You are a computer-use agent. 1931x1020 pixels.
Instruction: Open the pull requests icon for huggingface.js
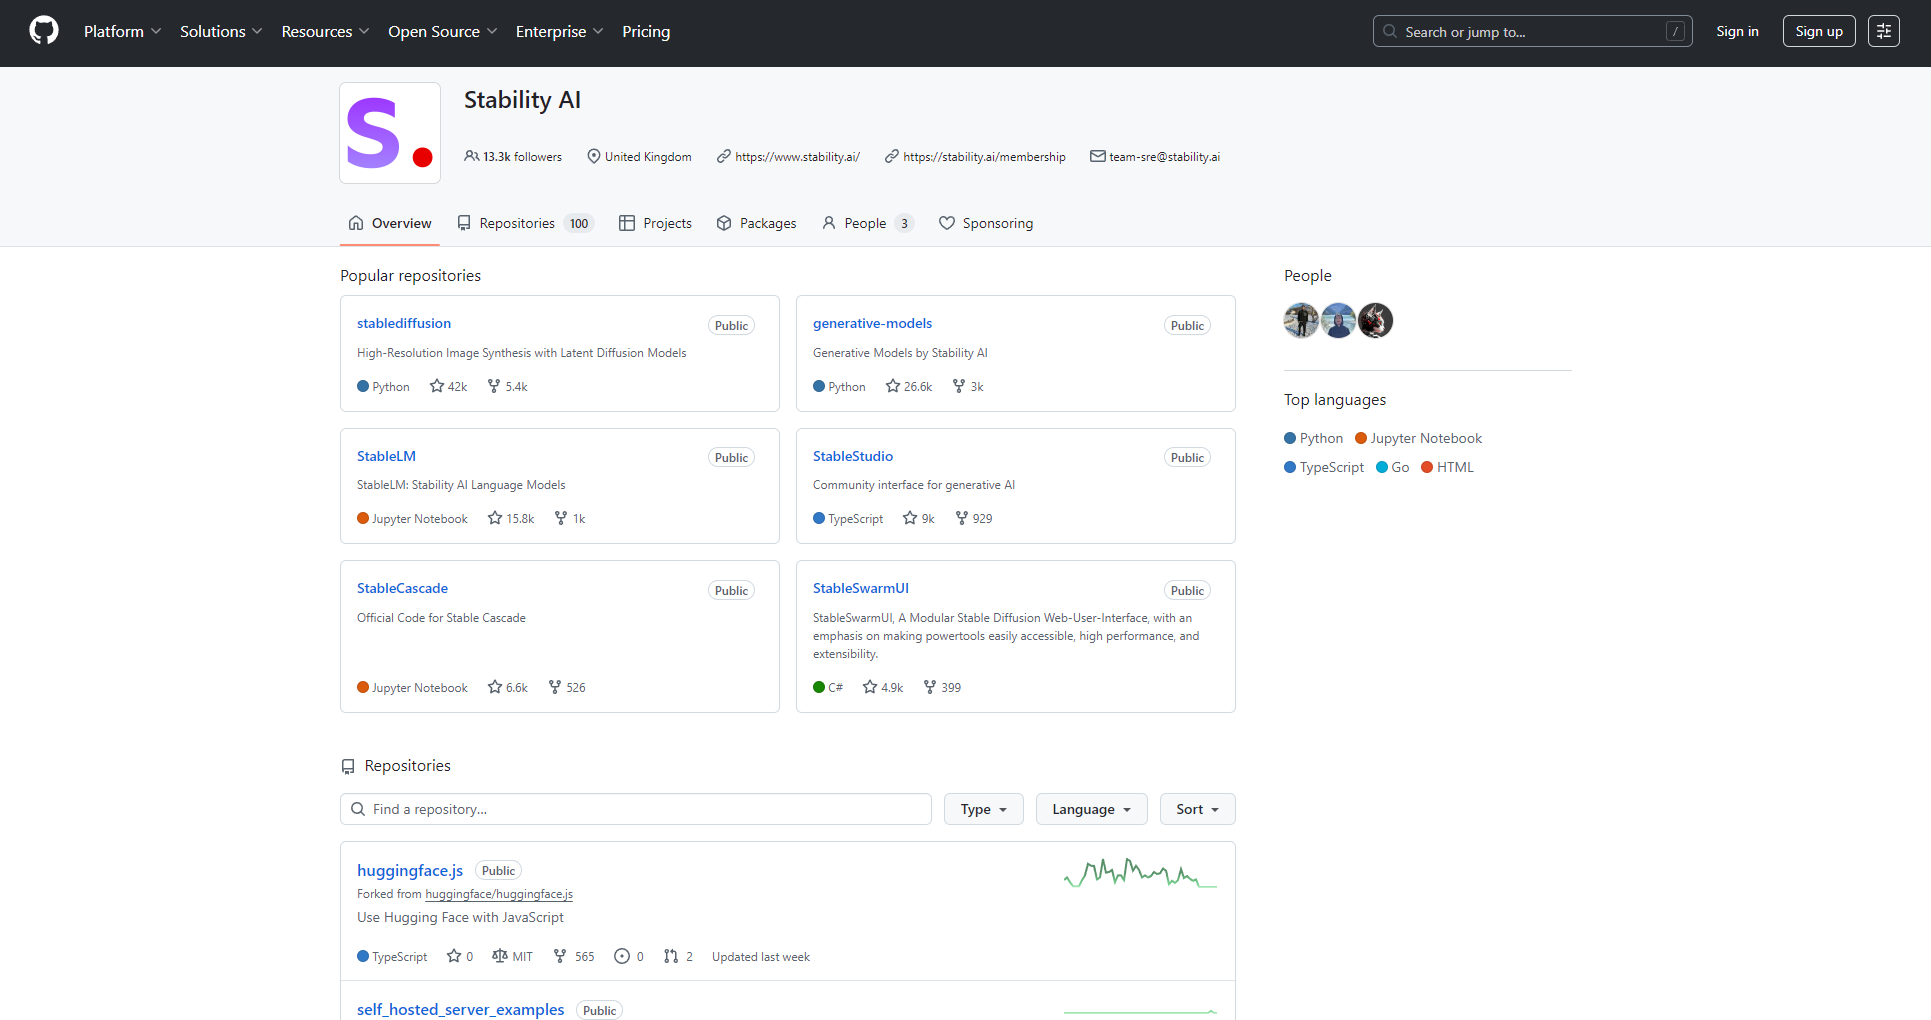coord(671,956)
